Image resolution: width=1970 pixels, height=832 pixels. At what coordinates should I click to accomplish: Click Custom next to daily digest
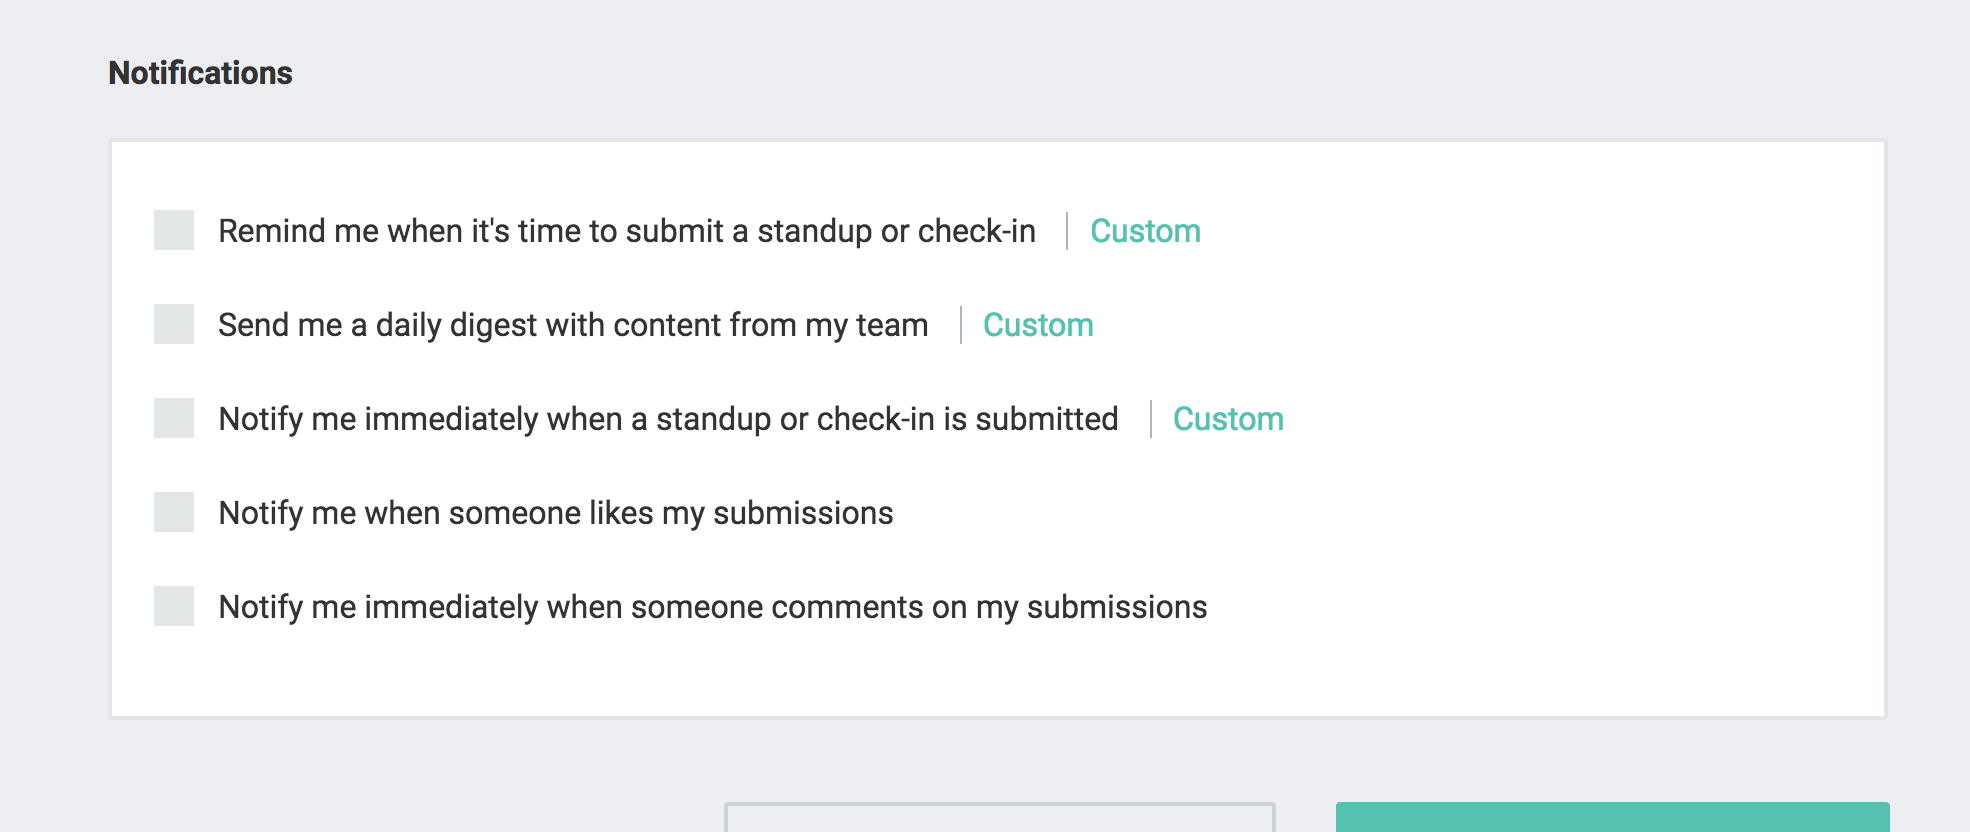coord(1038,325)
